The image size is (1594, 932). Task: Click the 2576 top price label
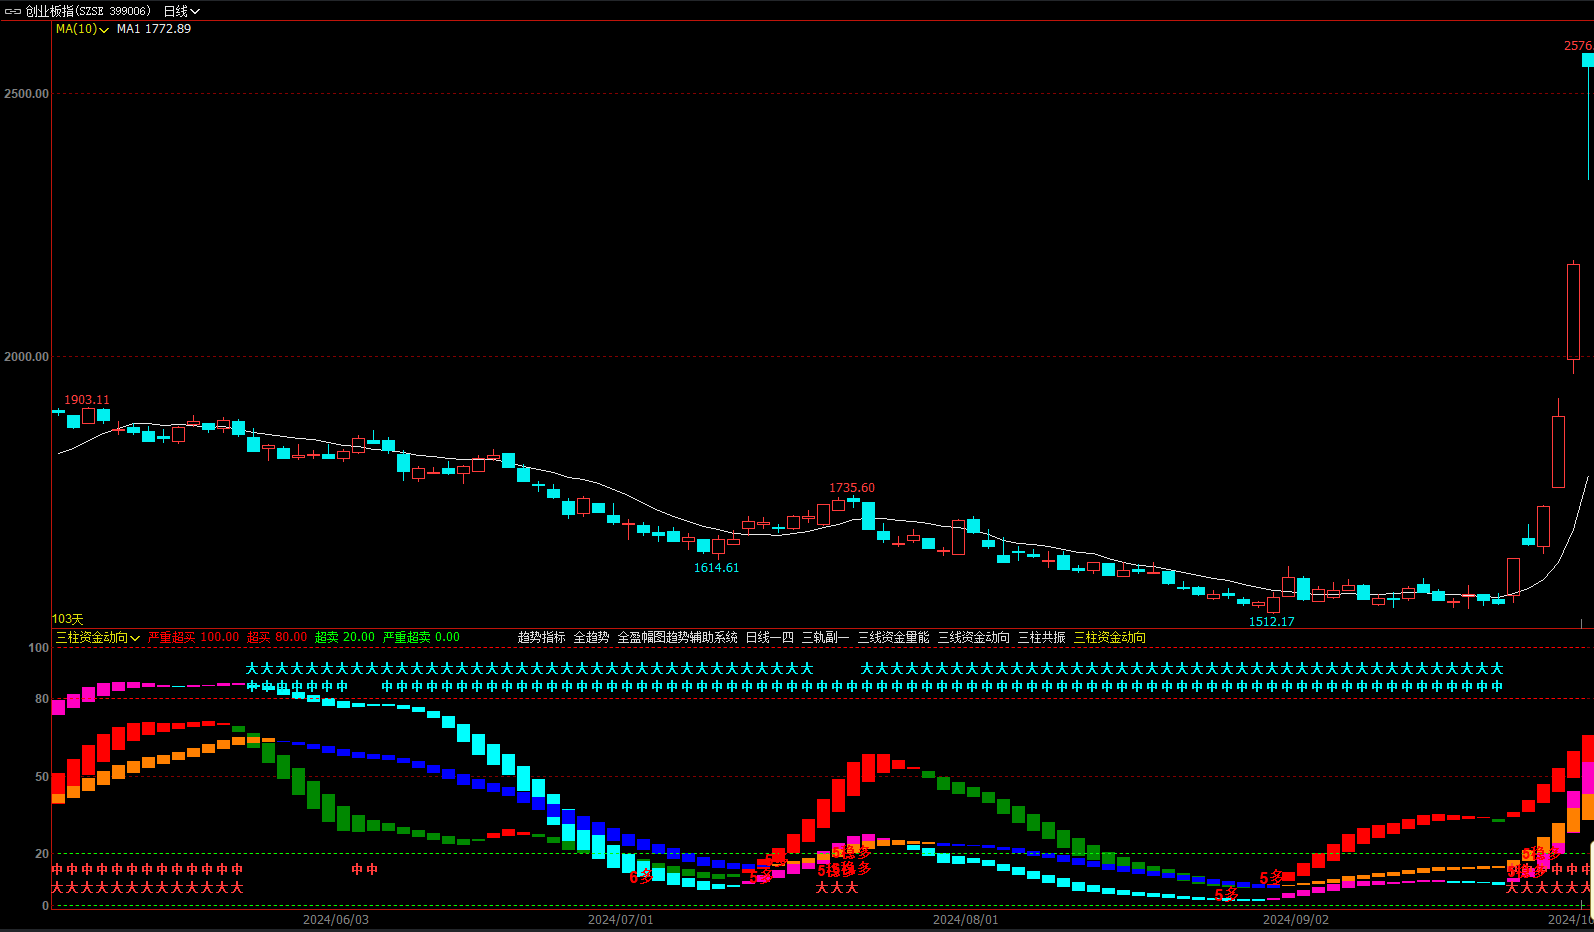[1578, 46]
